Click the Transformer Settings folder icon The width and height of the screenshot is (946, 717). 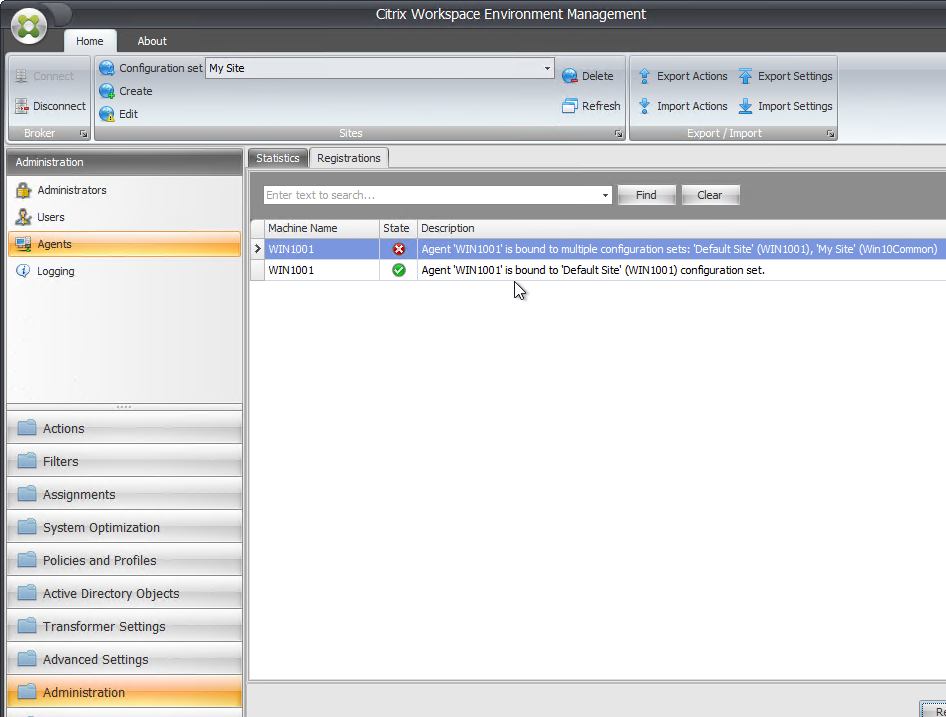pyautogui.click(x=27, y=626)
